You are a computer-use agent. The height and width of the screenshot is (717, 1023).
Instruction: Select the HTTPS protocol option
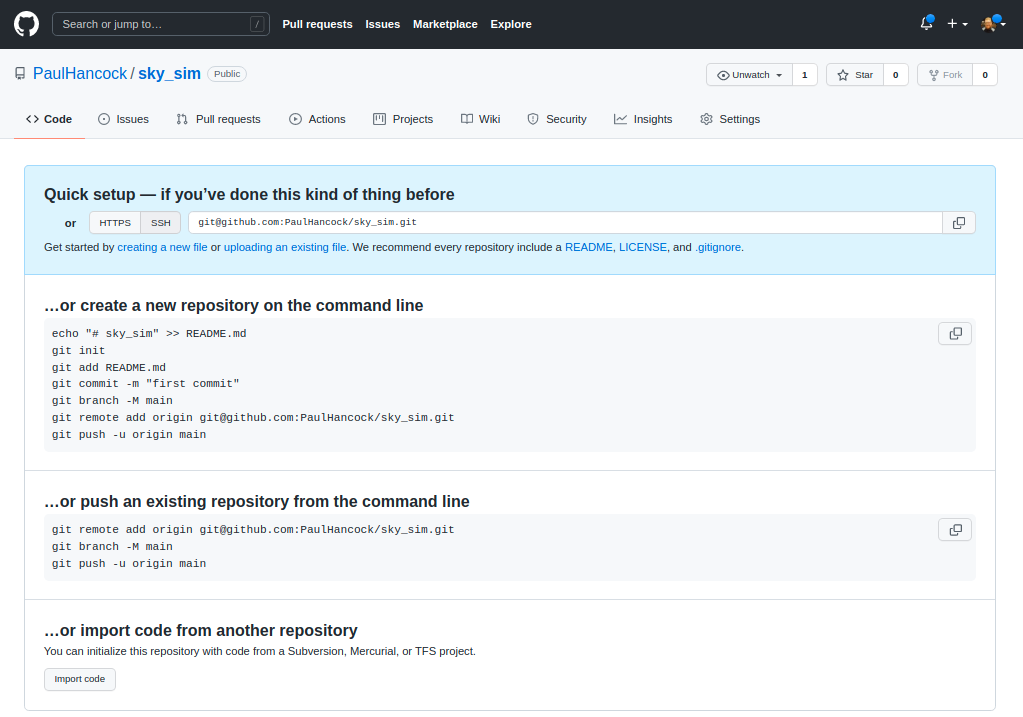pos(114,222)
